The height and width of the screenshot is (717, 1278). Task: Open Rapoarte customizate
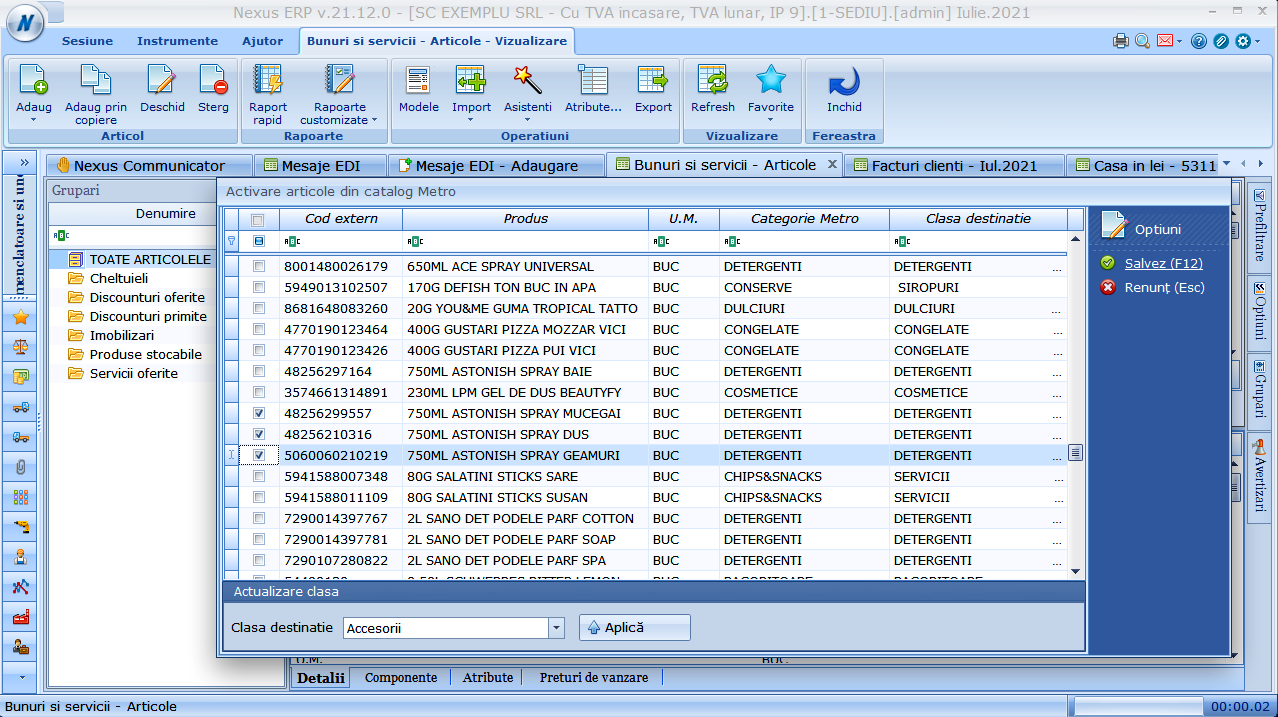coord(340,80)
